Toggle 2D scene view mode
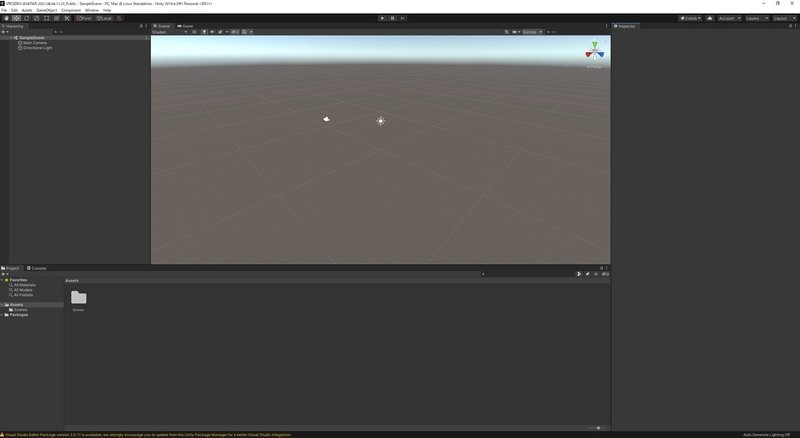The image size is (800, 438). coord(194,32)
